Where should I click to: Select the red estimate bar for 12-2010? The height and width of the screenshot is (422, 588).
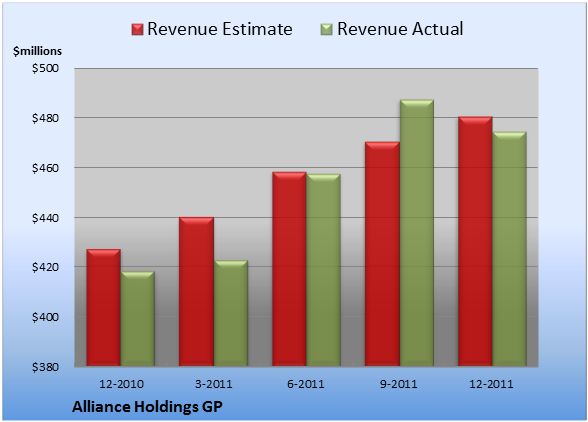click(104, 307)
